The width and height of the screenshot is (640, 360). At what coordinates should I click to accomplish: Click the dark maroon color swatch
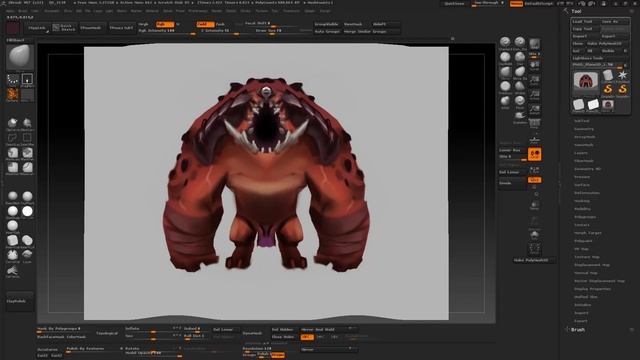coord(13,29)
